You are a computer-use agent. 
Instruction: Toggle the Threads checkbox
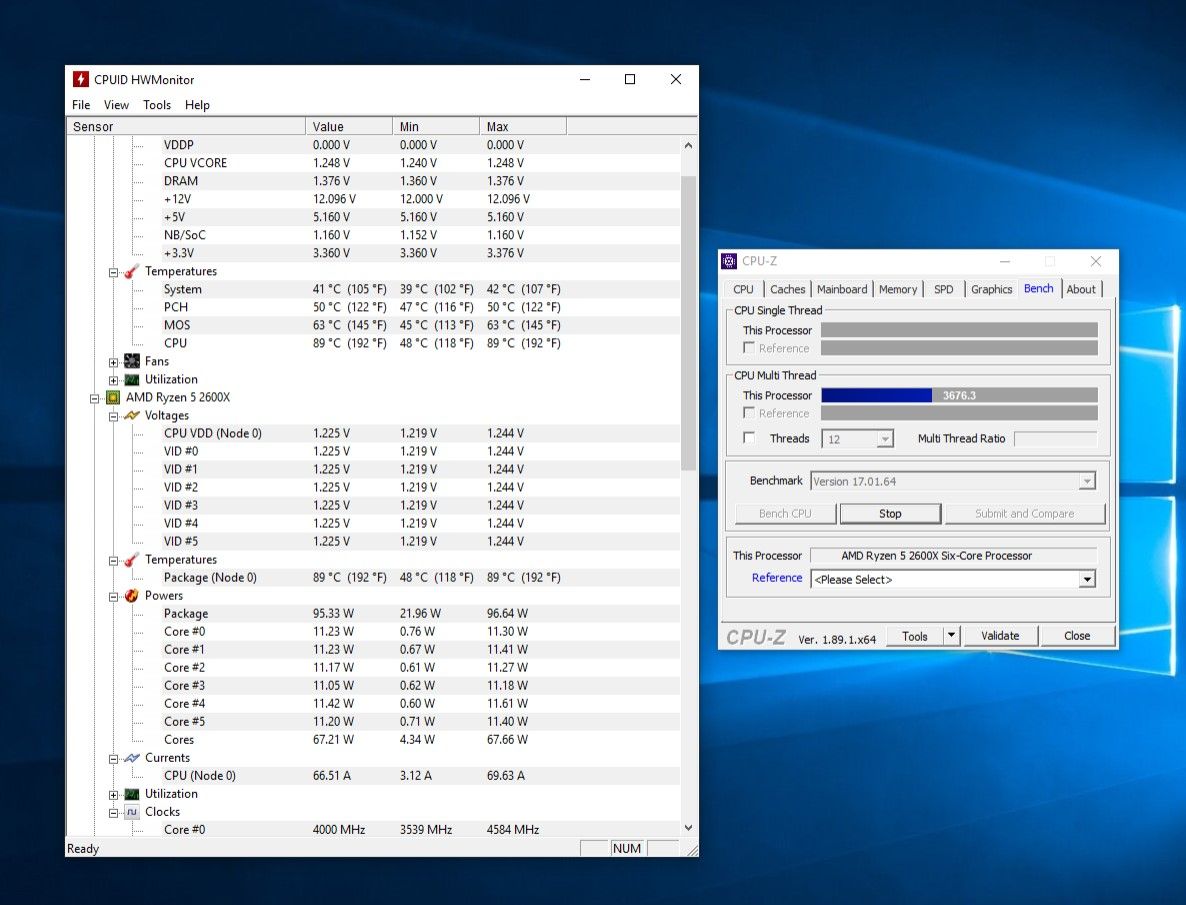click(749, 438)
